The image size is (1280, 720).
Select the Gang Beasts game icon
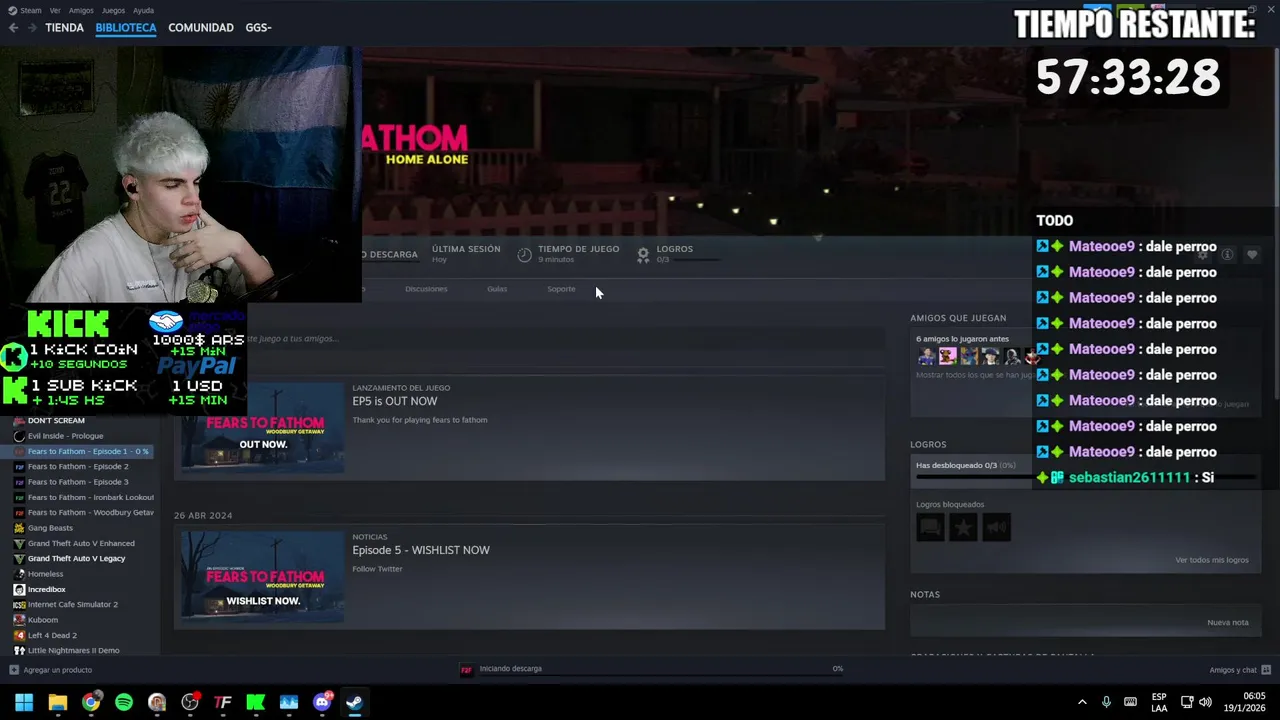[x=19, y=528]
